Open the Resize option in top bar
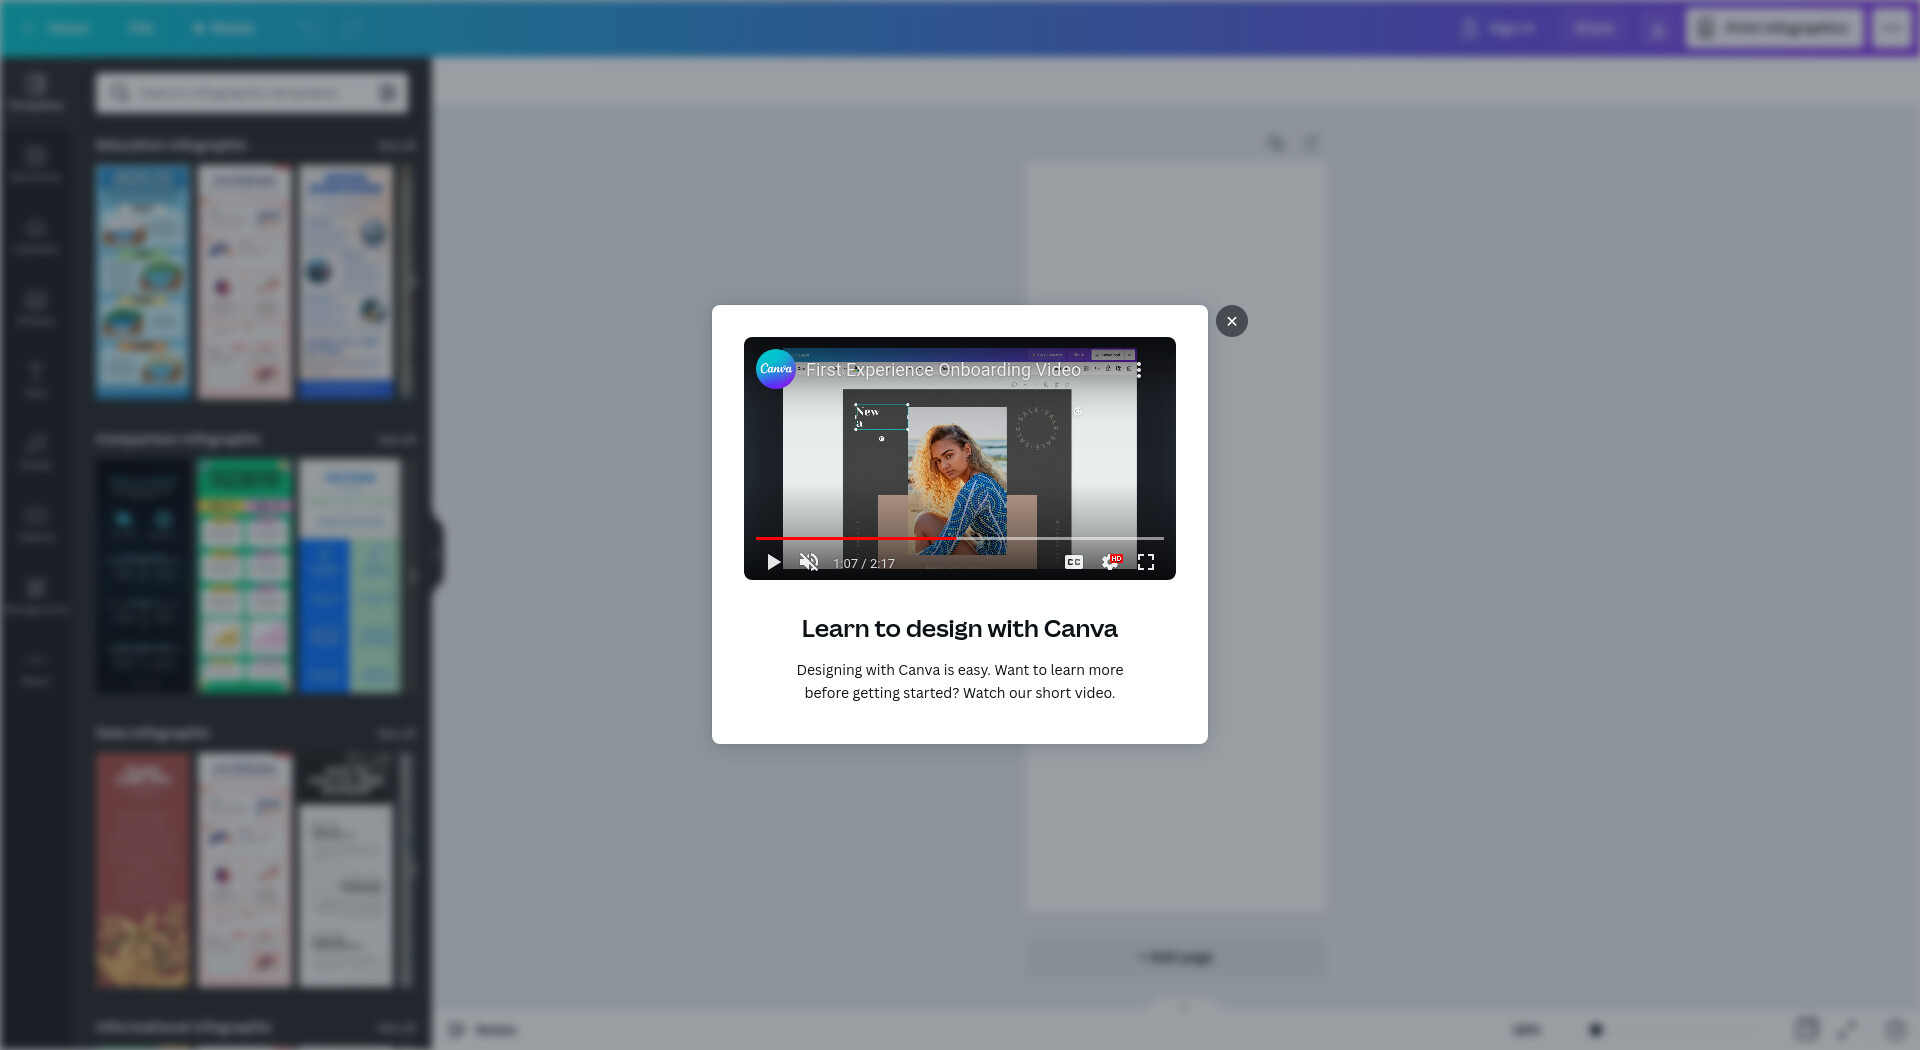This screenshot has width=1920, height=1050. click(224, 28)
